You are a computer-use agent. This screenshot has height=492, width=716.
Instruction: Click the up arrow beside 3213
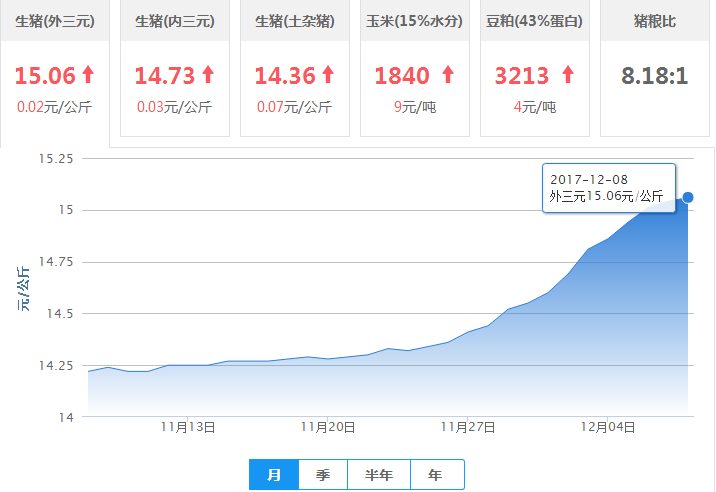pos(568,74)
